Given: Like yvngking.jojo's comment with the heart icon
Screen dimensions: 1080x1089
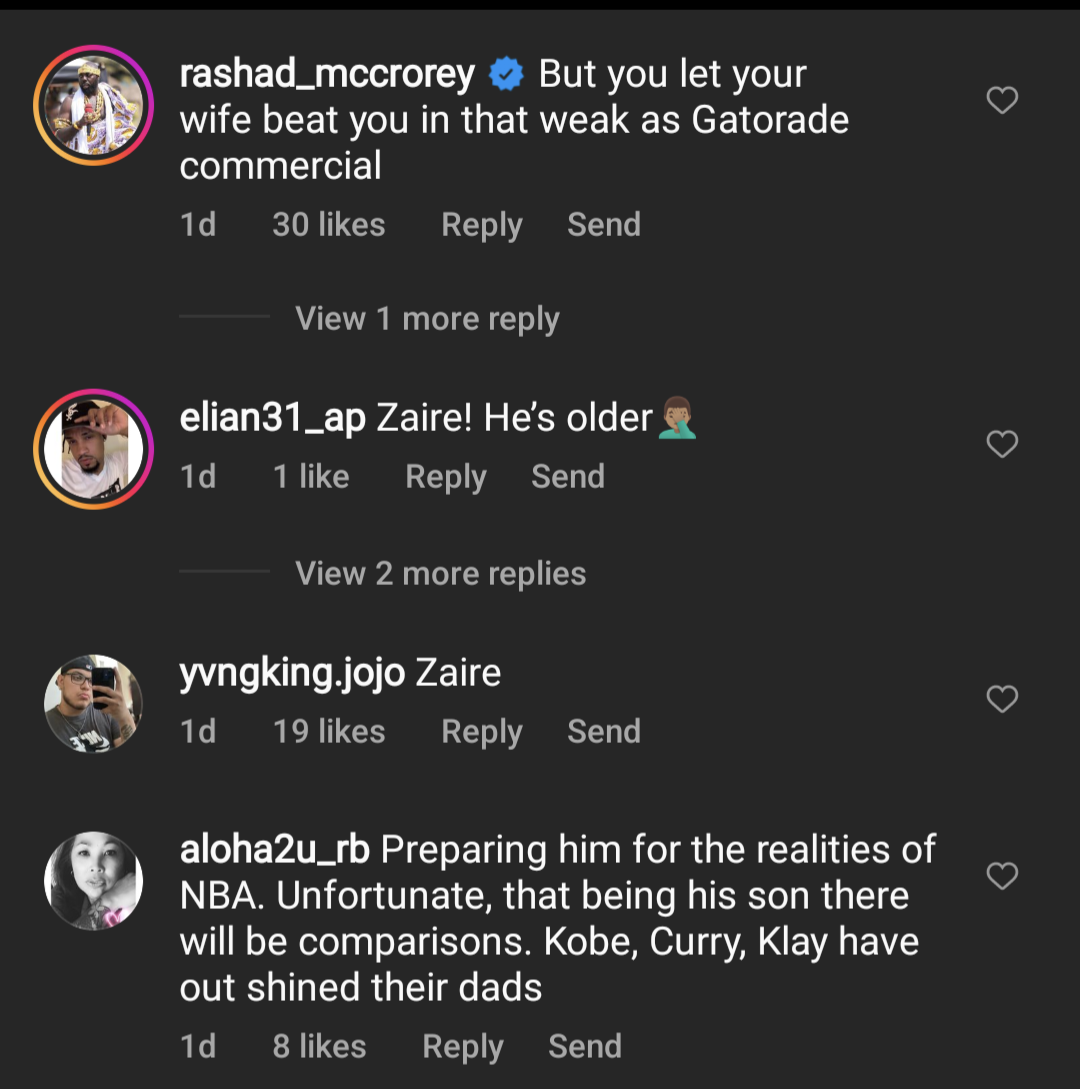Looking at the screenshot, I should [x=1001, y=699].
